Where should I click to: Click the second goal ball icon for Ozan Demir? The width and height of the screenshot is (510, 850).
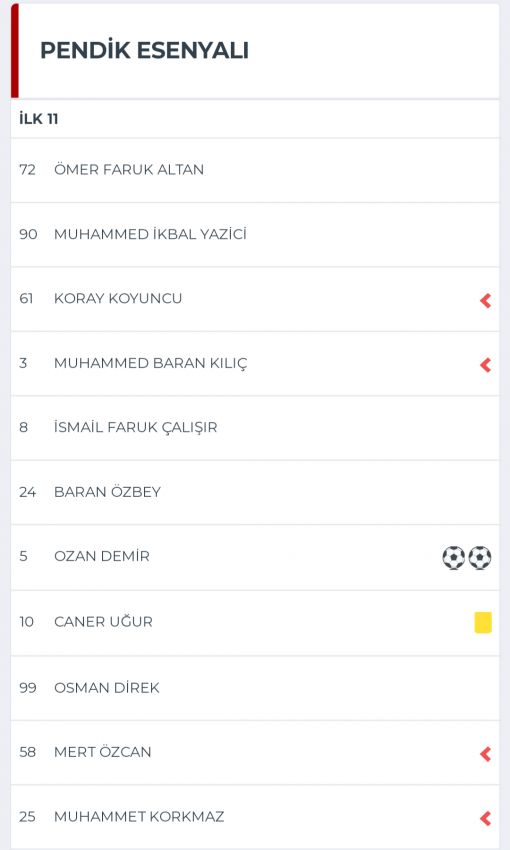480,557
